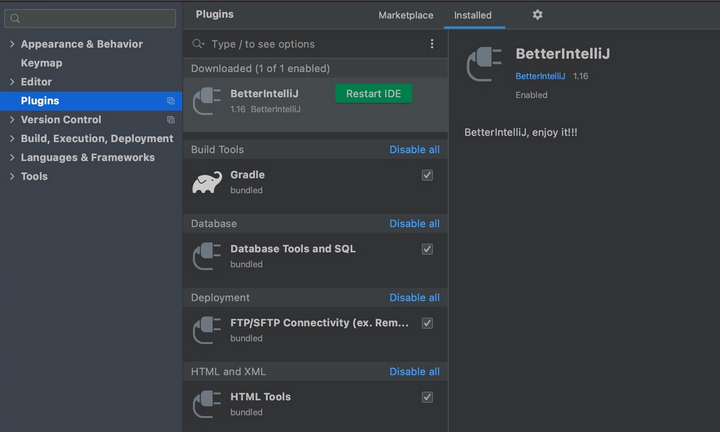Open the Keymap settings page
This screenshot has height=432, width=720.
pyautogui.click(x=41, y=63)
